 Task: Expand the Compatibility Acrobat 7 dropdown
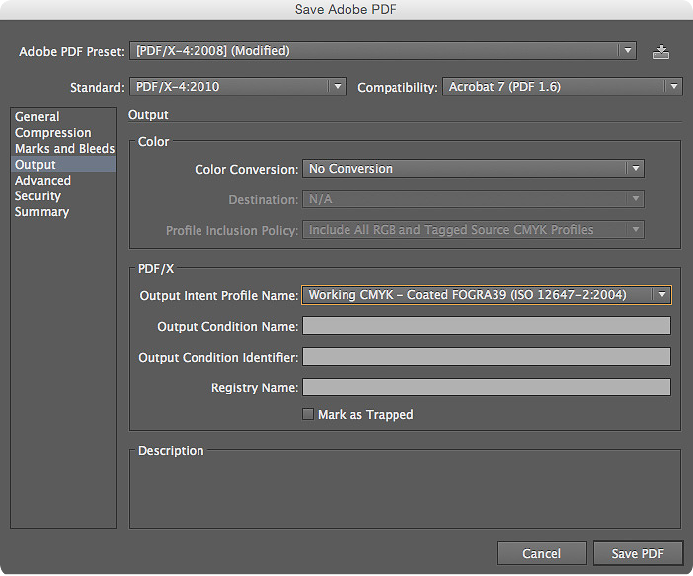[x=562, y=87]
